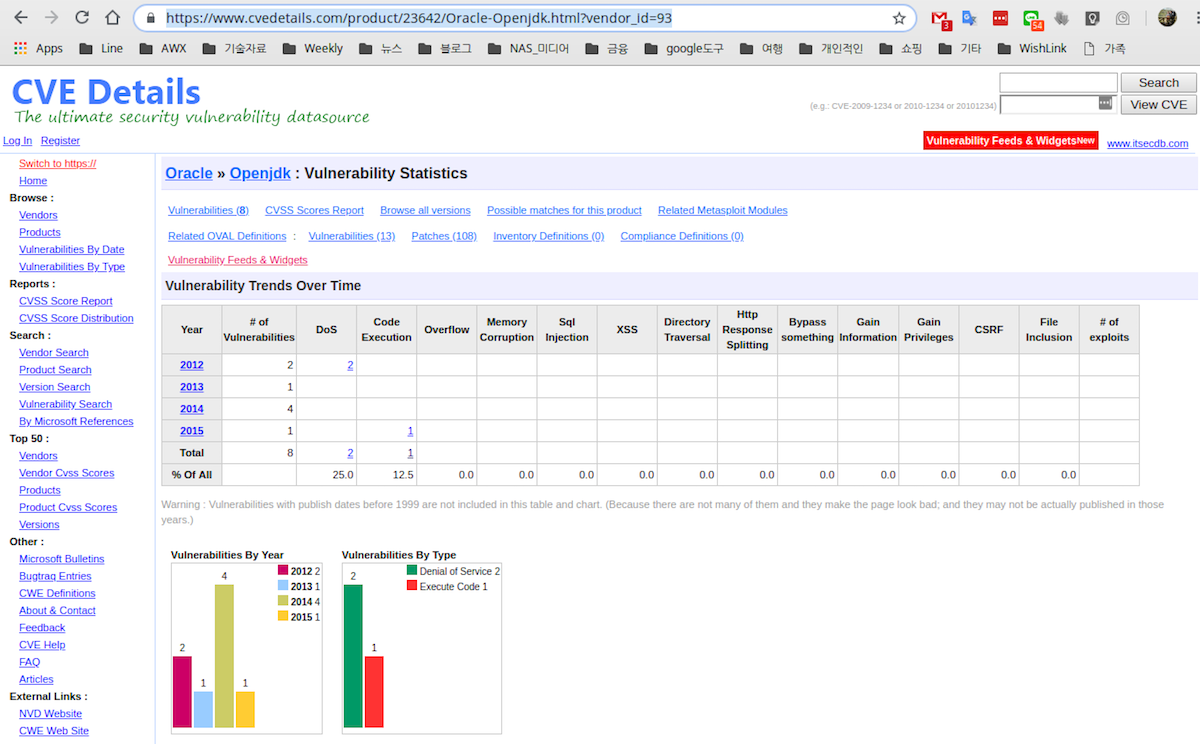
Task: Open the LINE extension icon
Action: (x=1032, y=18)
